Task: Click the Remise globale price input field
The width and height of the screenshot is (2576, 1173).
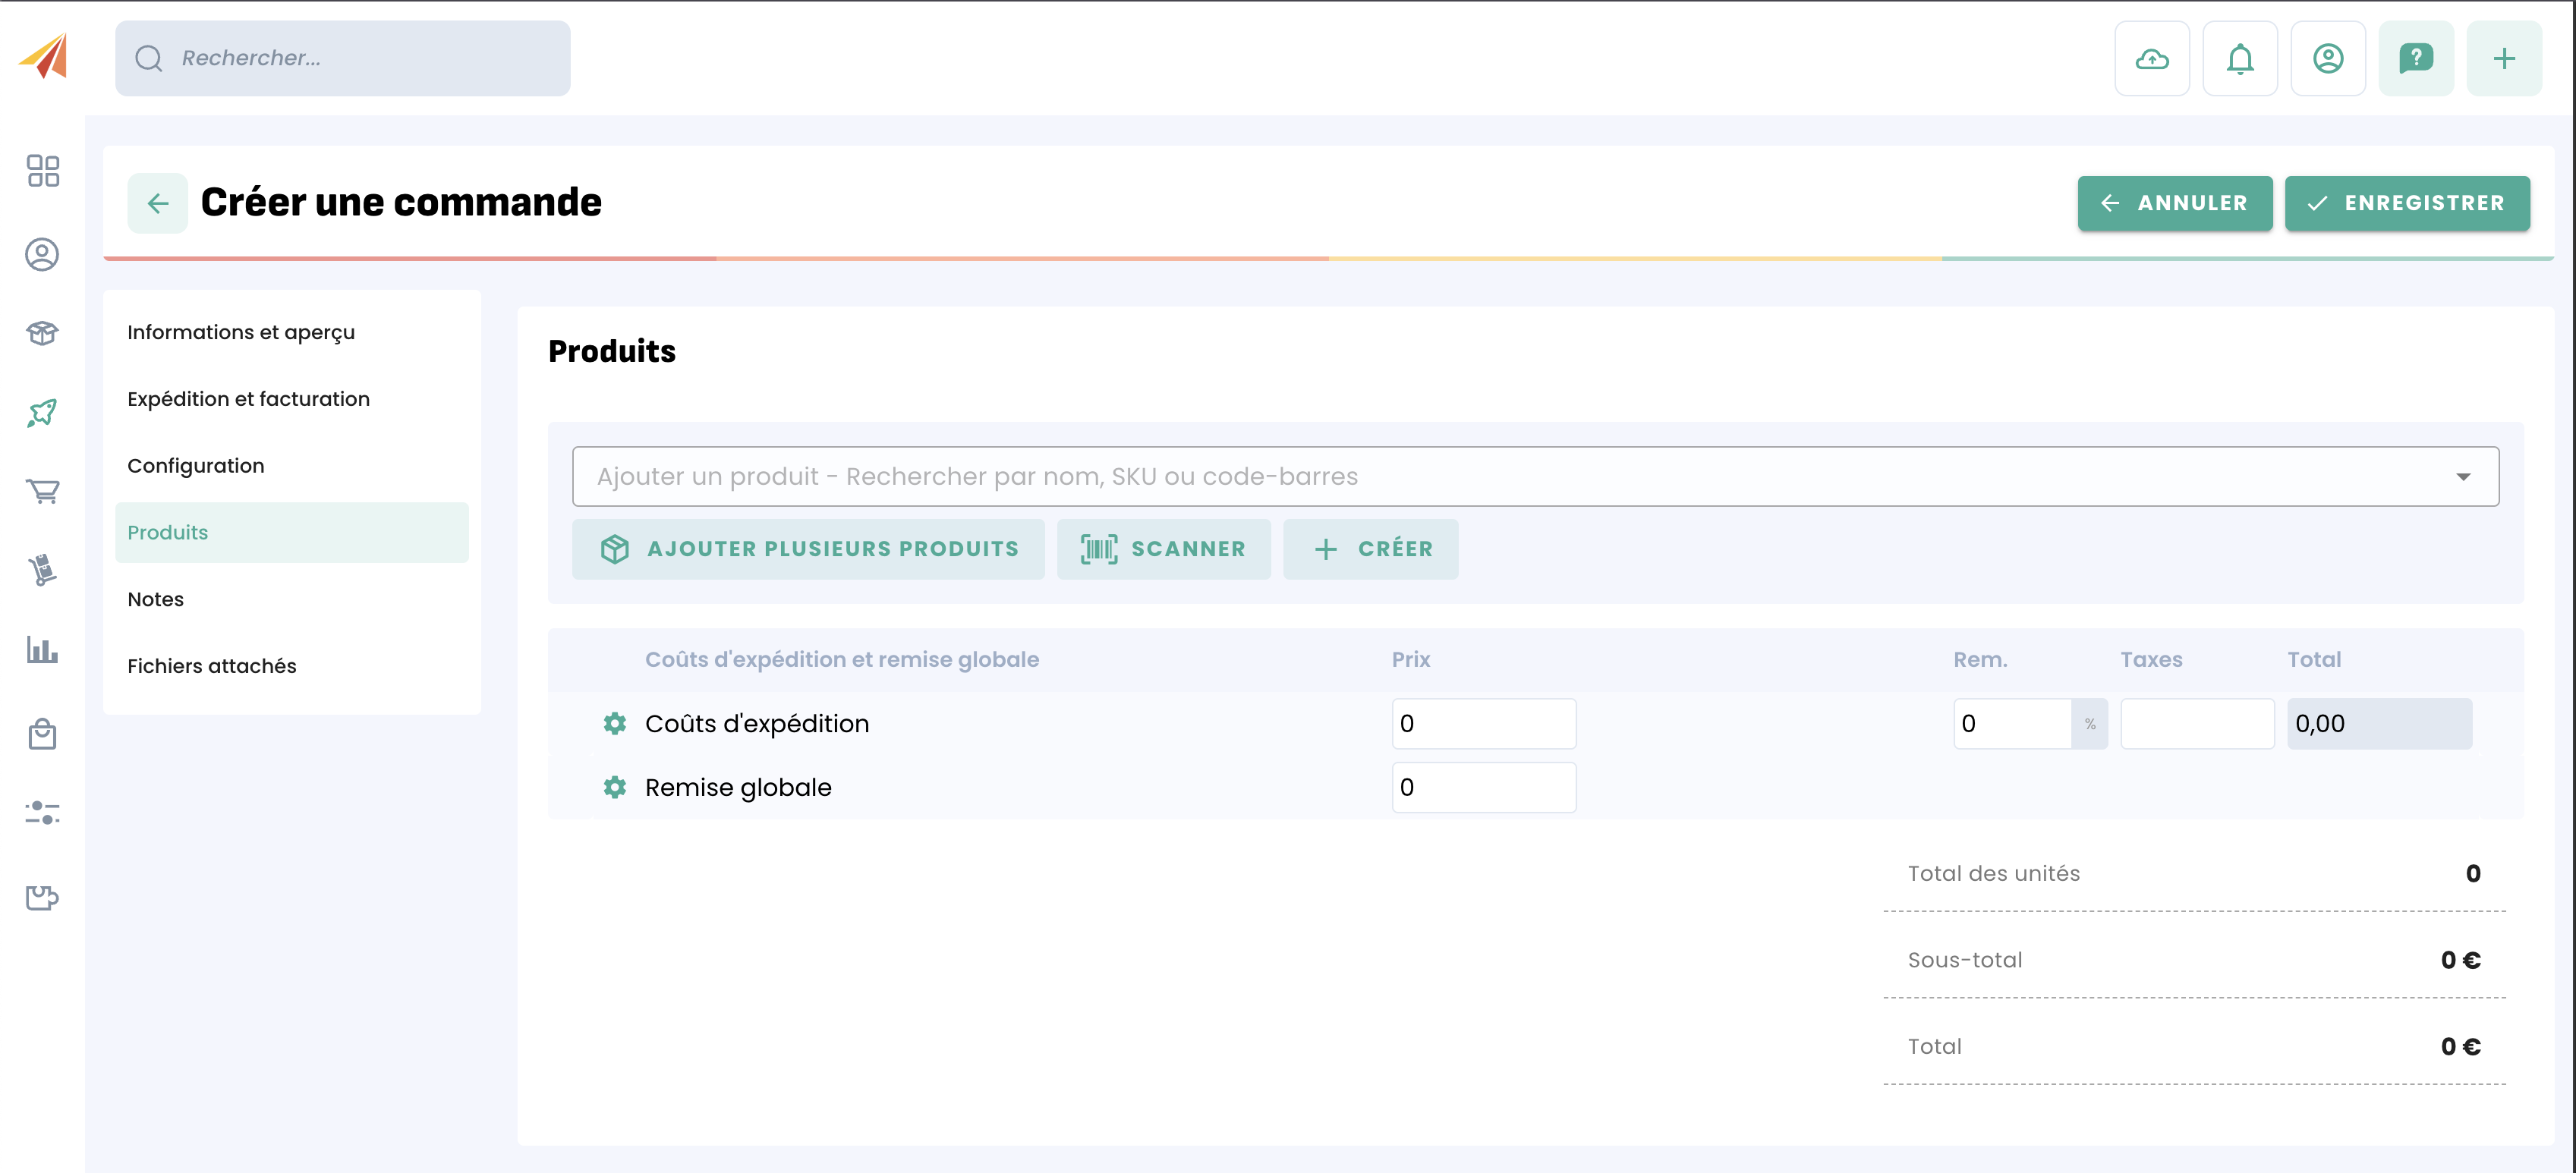Action: click(1483, 787)
